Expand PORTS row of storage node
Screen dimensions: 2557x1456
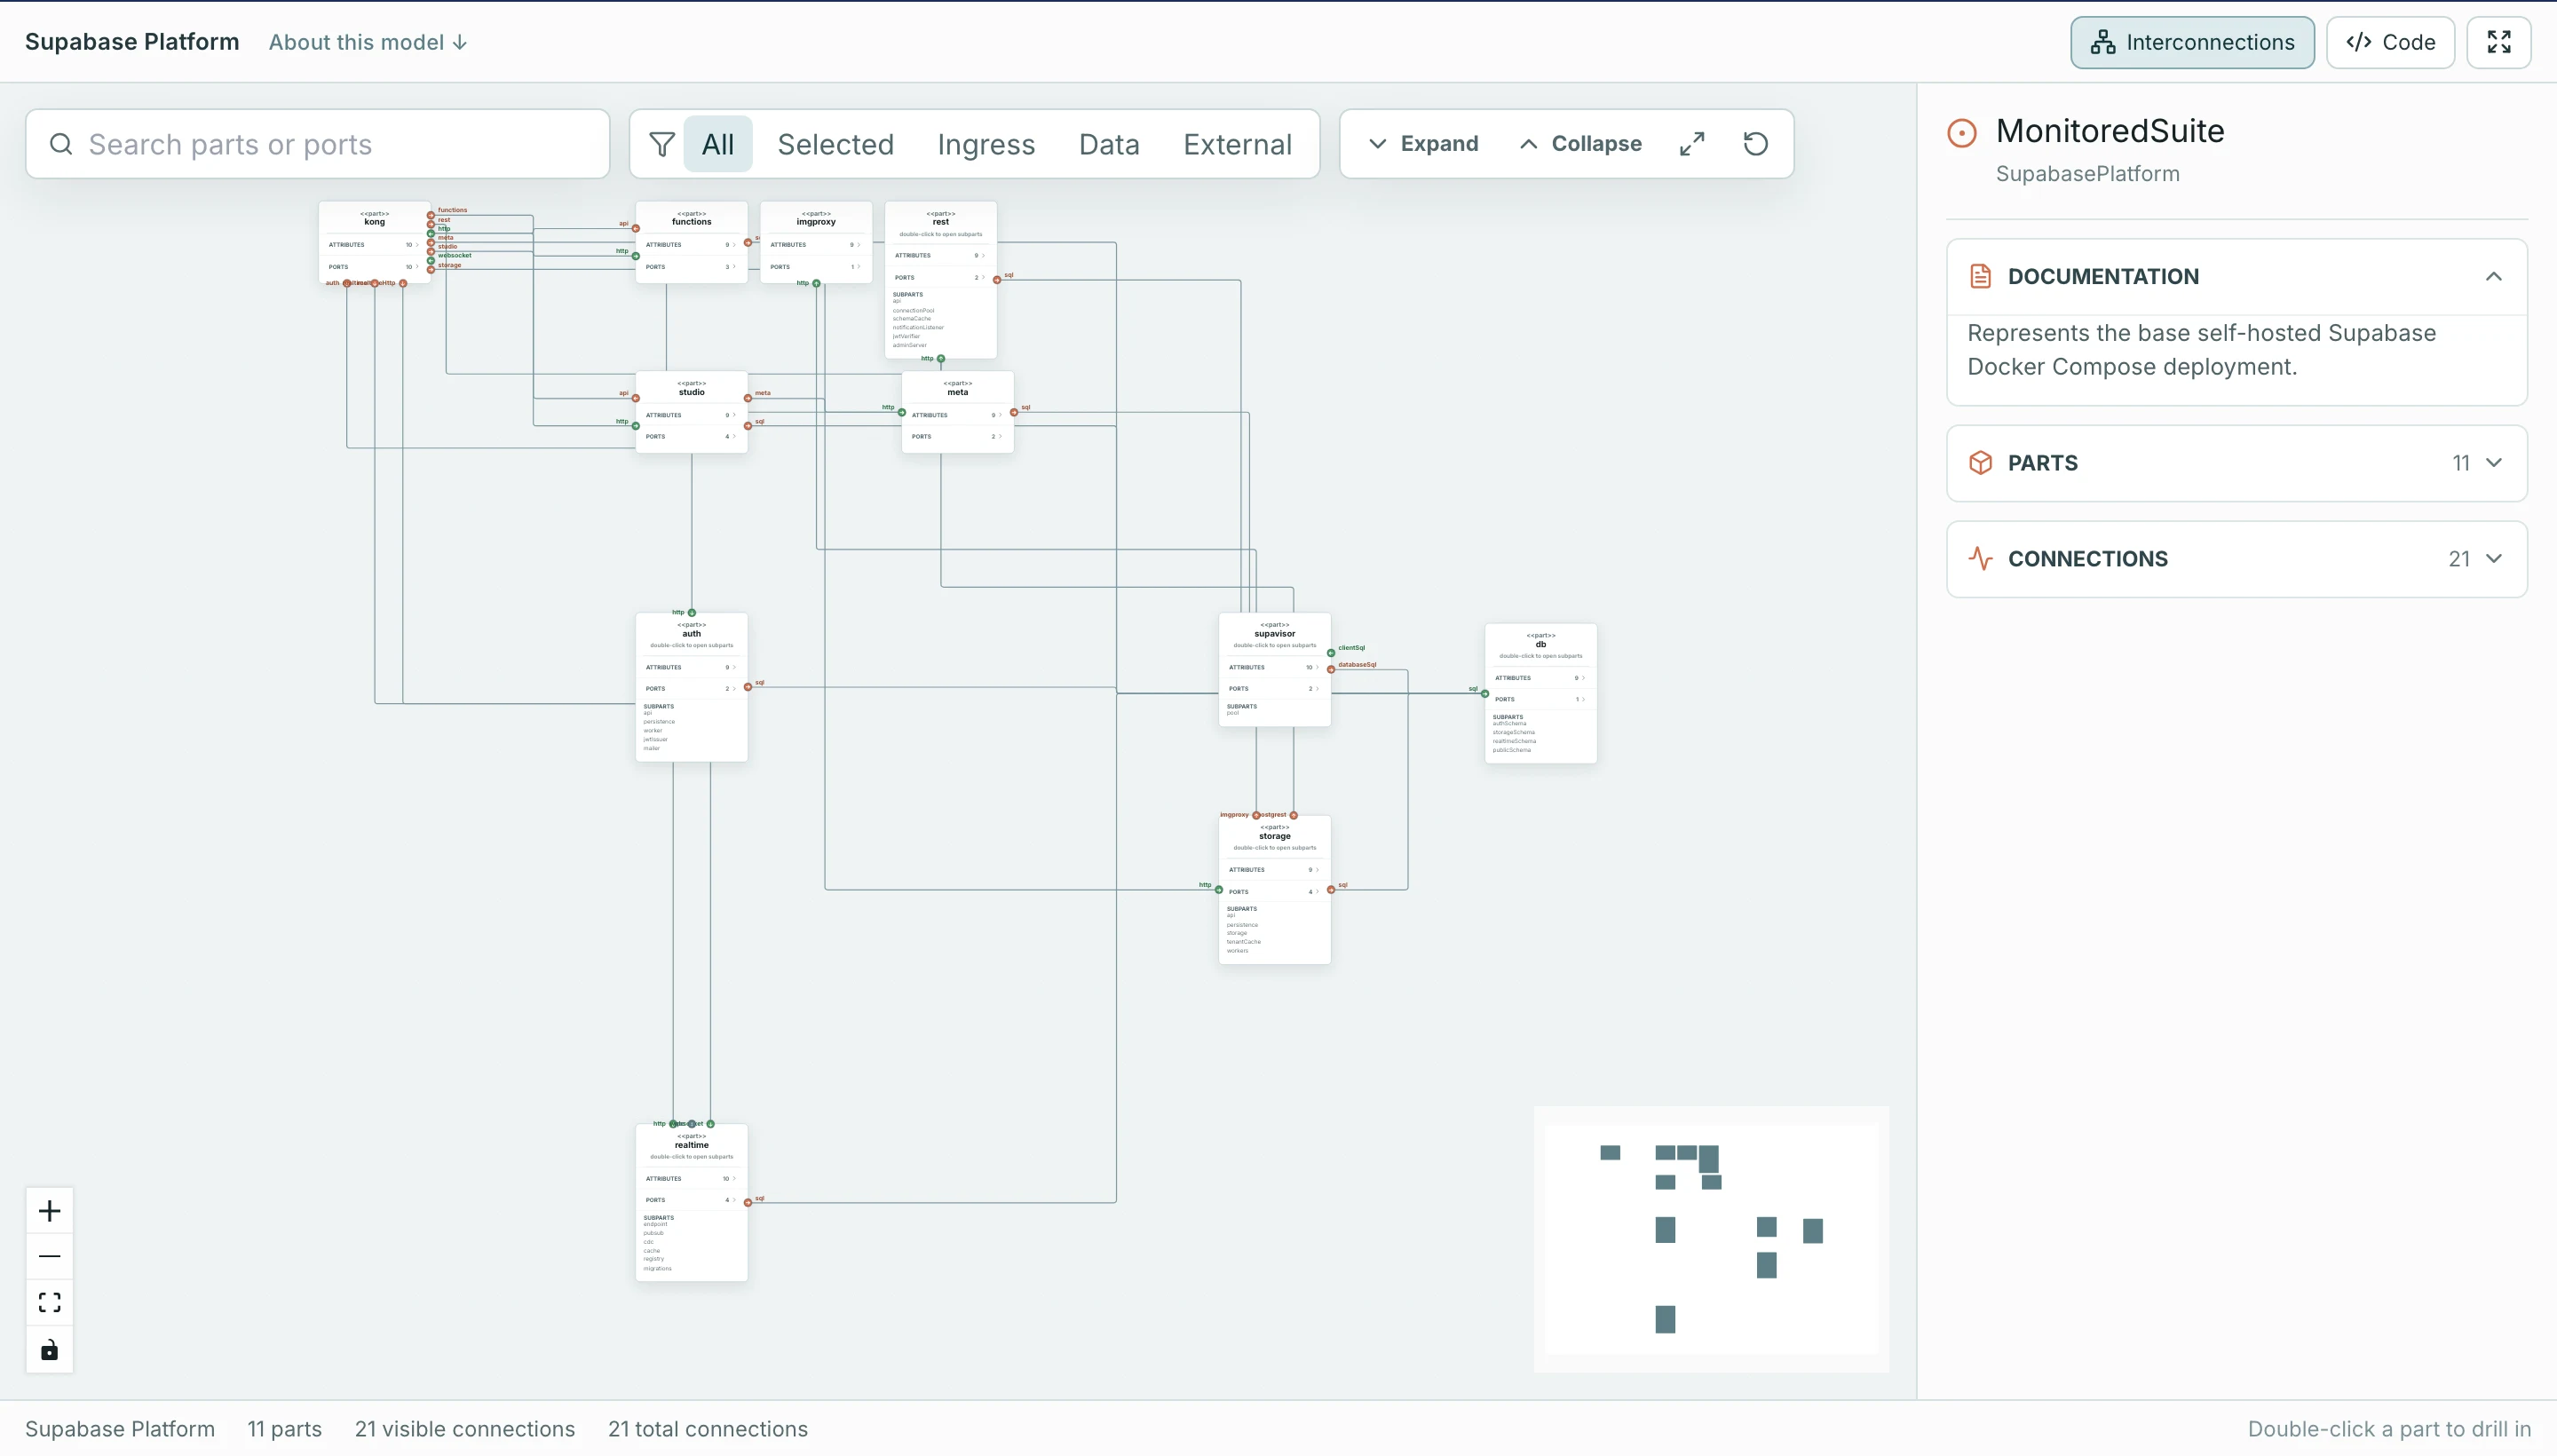tap(1274, 892)
